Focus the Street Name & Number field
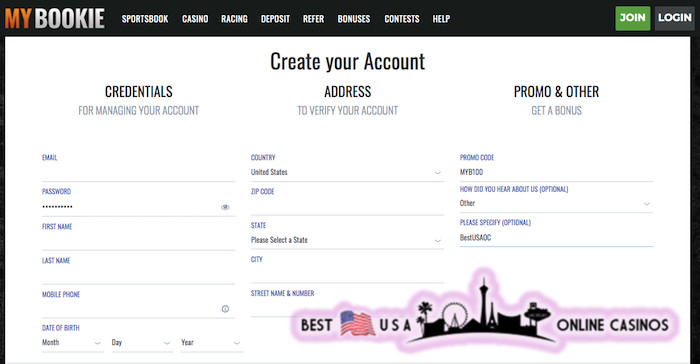Screen dimensions: 700x364 point(347,308)
